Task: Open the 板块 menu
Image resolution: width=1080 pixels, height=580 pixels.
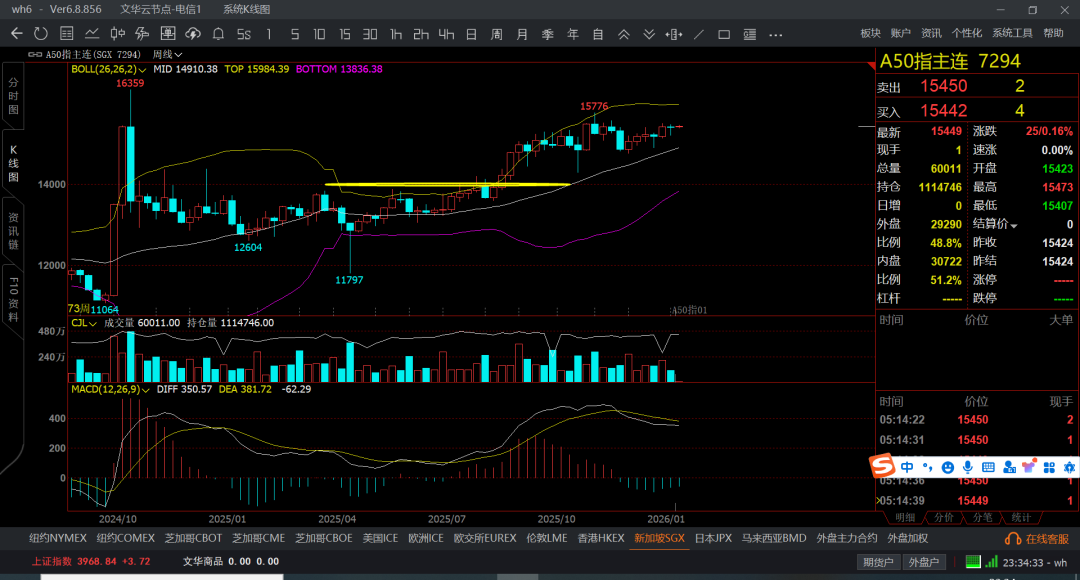Action: pyautogui.click(x=871, y=33)
